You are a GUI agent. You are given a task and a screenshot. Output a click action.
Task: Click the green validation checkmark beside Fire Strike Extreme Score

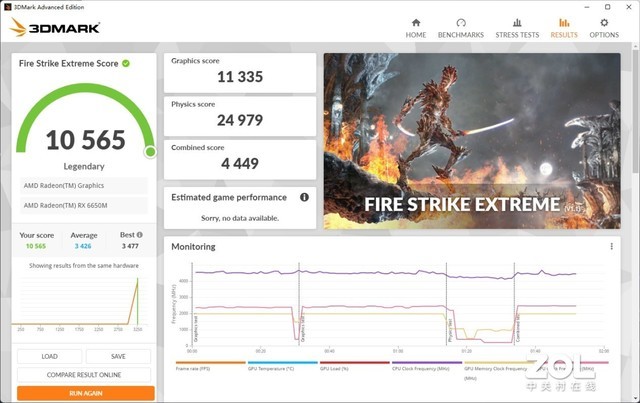(x=126, y=63)
